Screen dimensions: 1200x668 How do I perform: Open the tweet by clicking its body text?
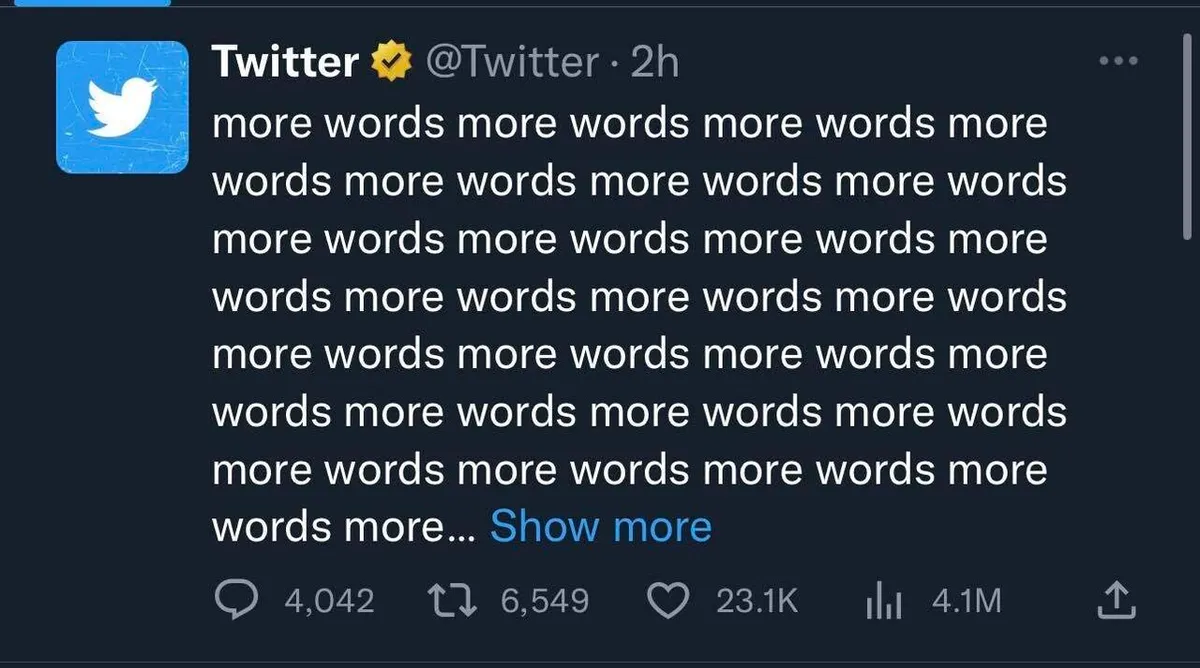point(630,296)
